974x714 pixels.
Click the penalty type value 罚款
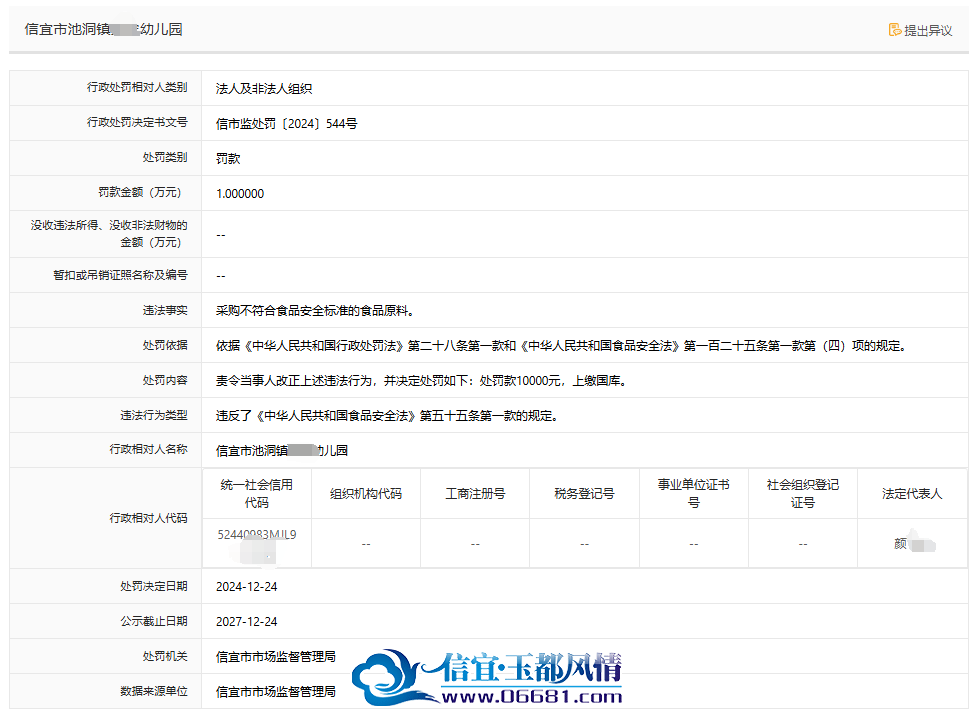[228, 158]
